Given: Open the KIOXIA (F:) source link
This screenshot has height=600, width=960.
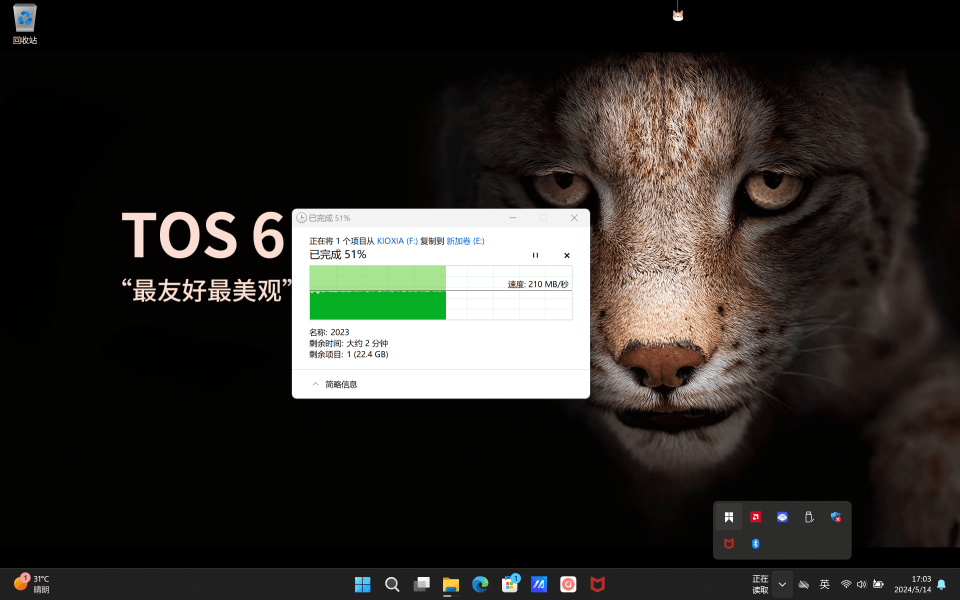Looking at the screenshot, I should [x=397, y=241].
